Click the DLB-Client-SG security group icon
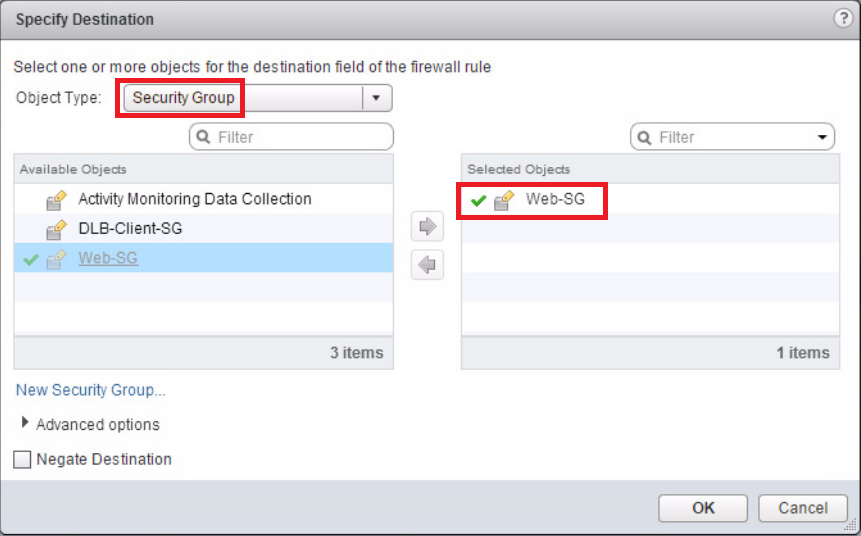 point(56,230)
